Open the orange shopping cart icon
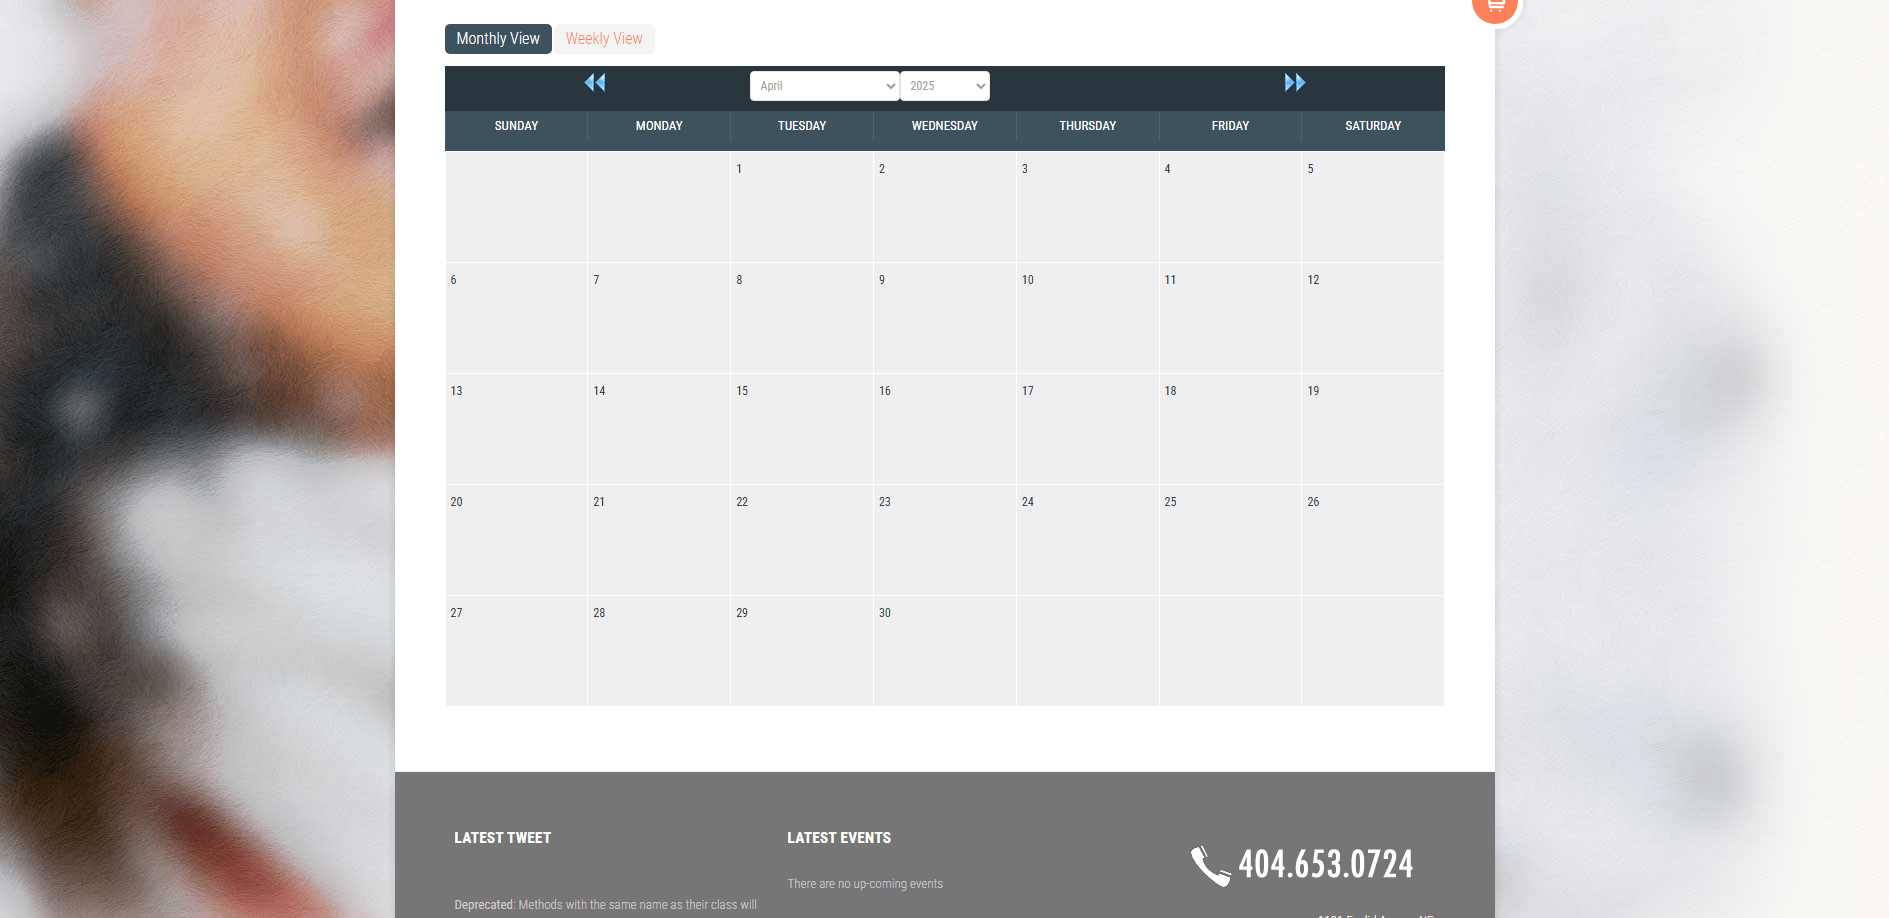This screenshot has height=918, width=1889. click(1495, 7)
